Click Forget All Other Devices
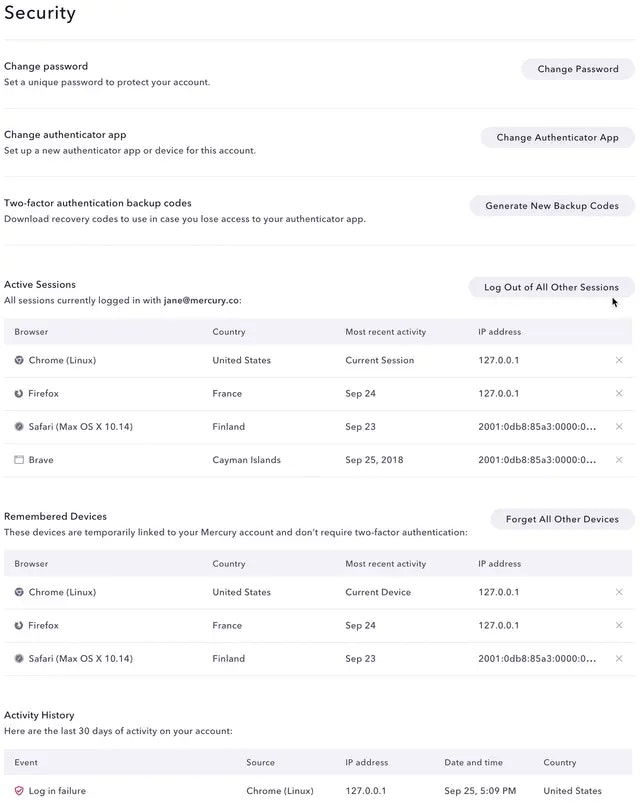640x804 pixels. (x=562, y=519)
